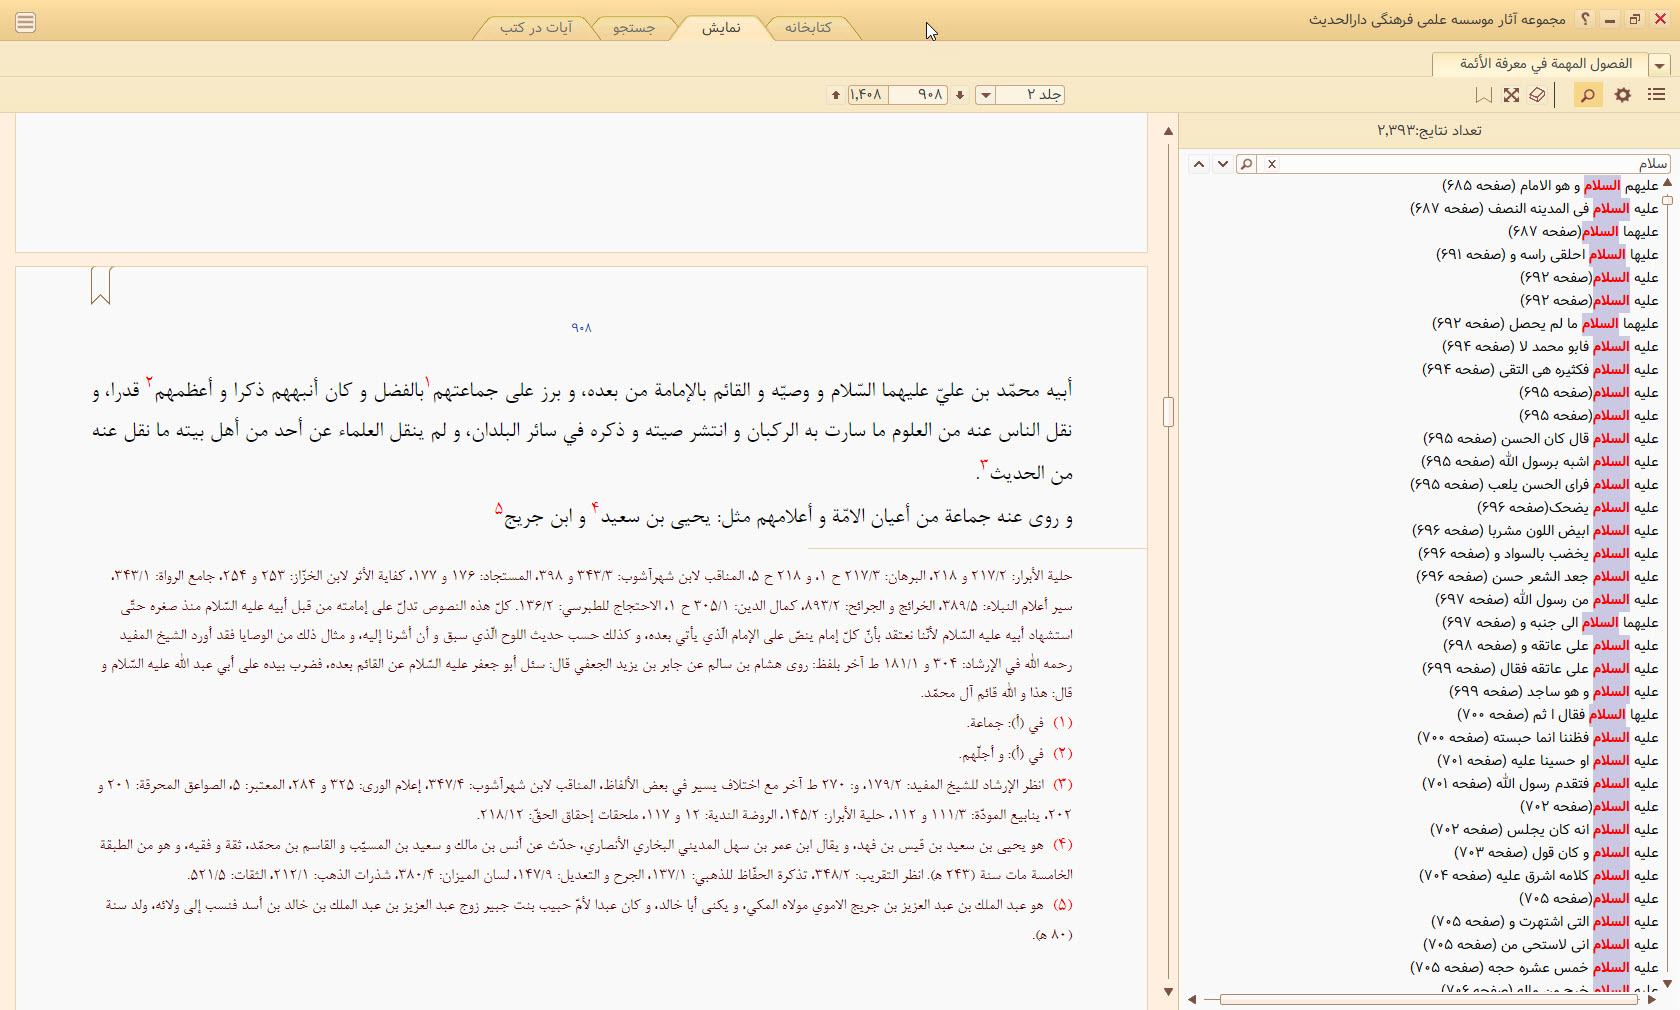Jump to next search result chevron
The image size is (1680, 1010).
pos(1222,164)
